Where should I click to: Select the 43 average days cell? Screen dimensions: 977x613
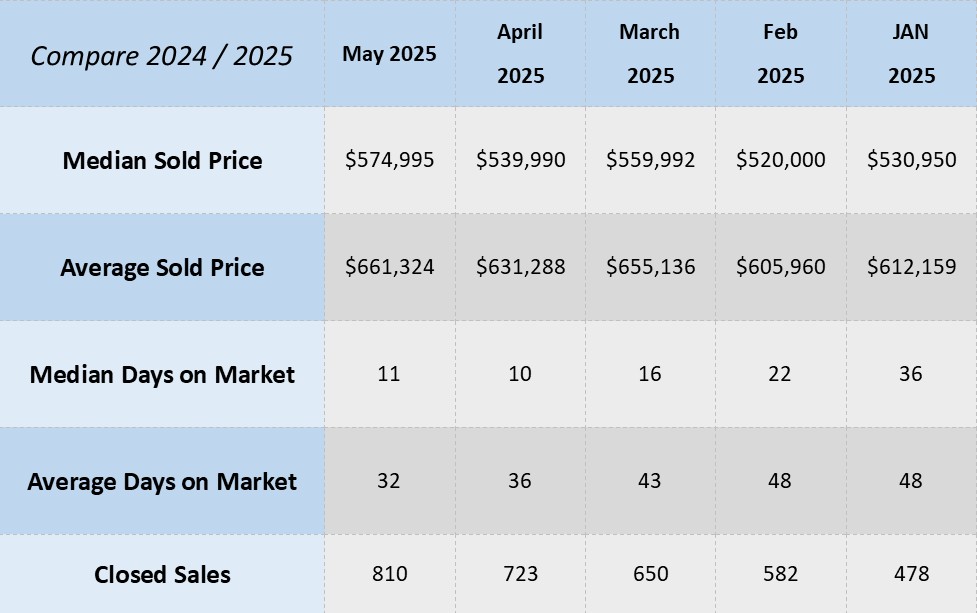pyautogui.click(x=650, y=481)
